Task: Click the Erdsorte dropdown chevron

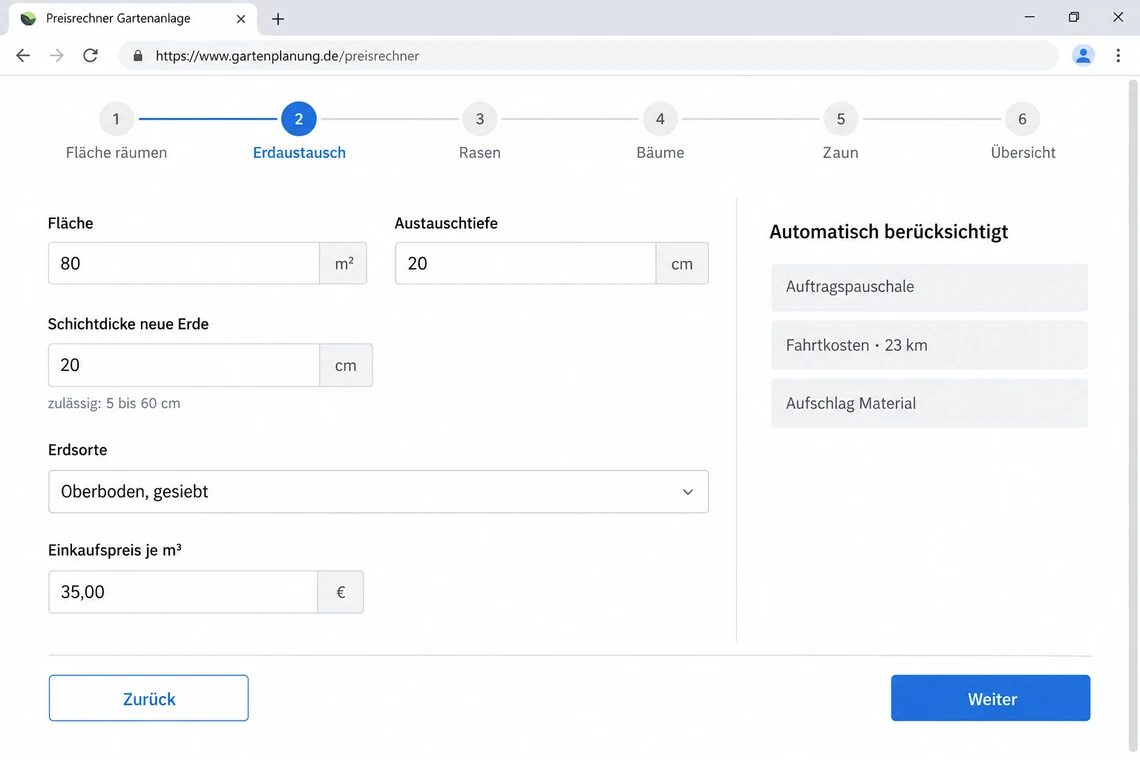Action: point(687,492)
